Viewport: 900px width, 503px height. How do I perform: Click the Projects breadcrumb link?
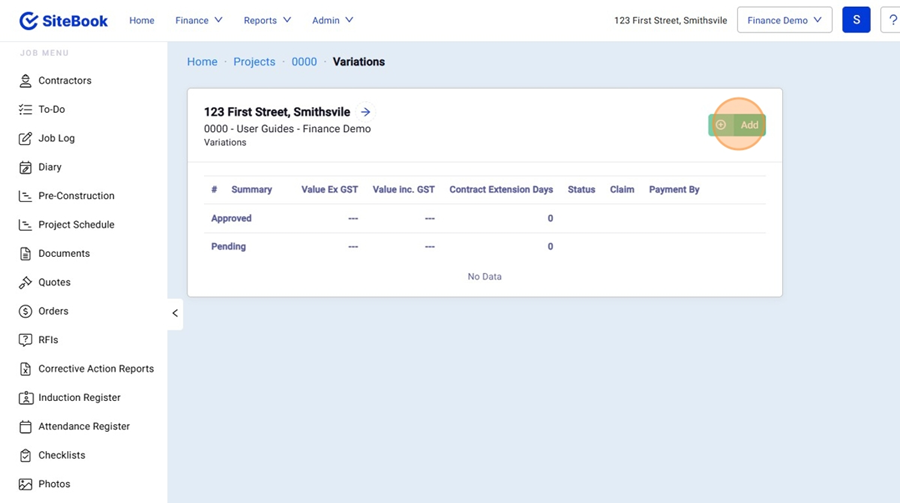[x=254, y=62]
